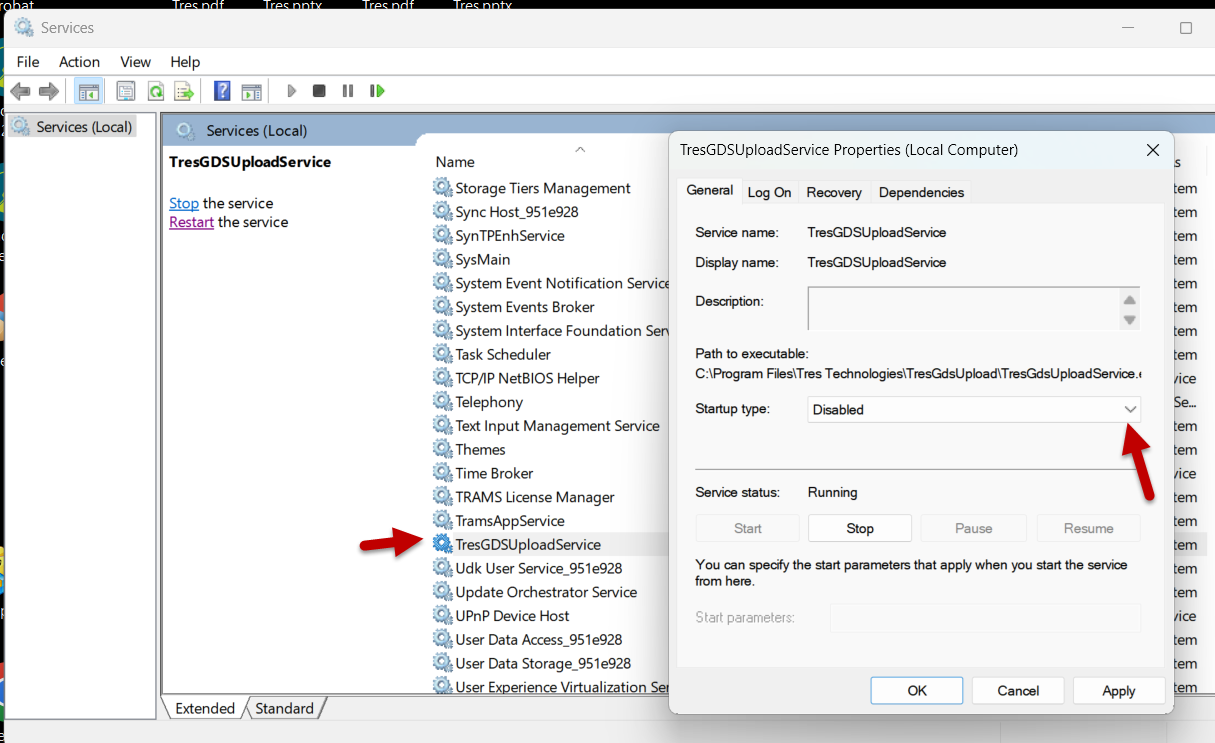Image resolution: width=1215 pixels, height=743 pixels.
Task: Open the Properties dialog toolbar icon
Action: click(125, 90)
